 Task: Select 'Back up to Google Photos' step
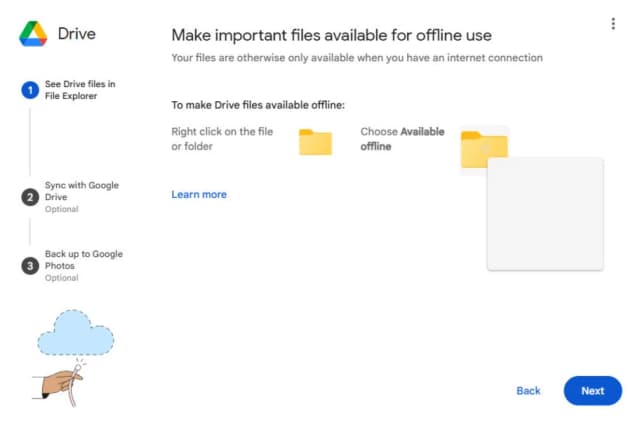84,265
